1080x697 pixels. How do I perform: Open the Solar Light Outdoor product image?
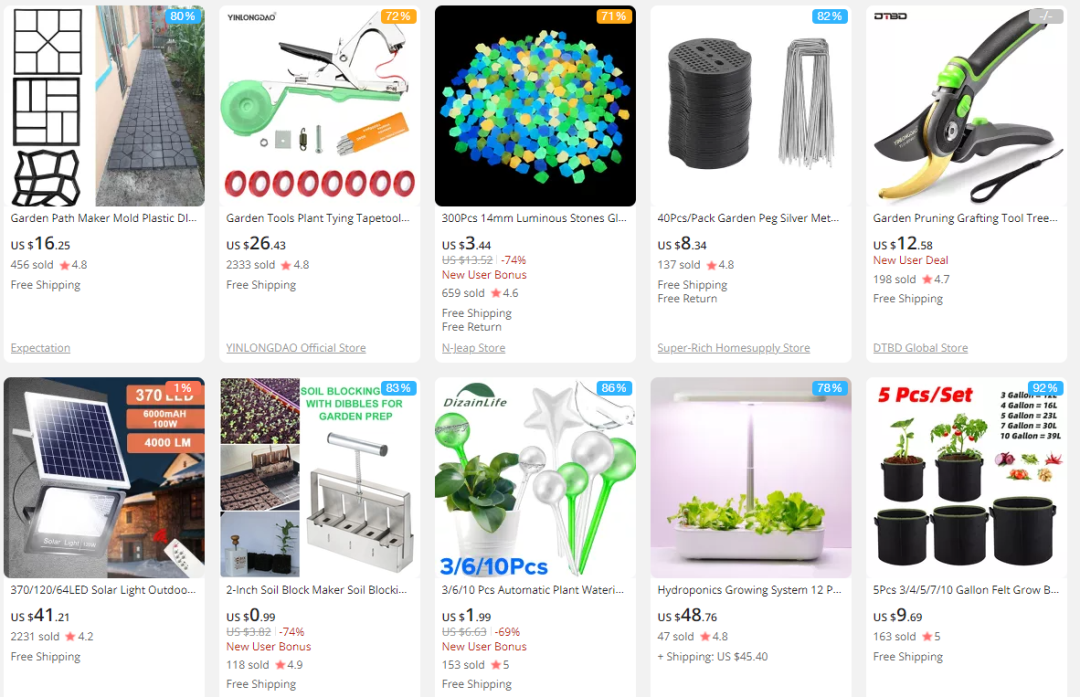pyautogui.click(x=104, y=477)
